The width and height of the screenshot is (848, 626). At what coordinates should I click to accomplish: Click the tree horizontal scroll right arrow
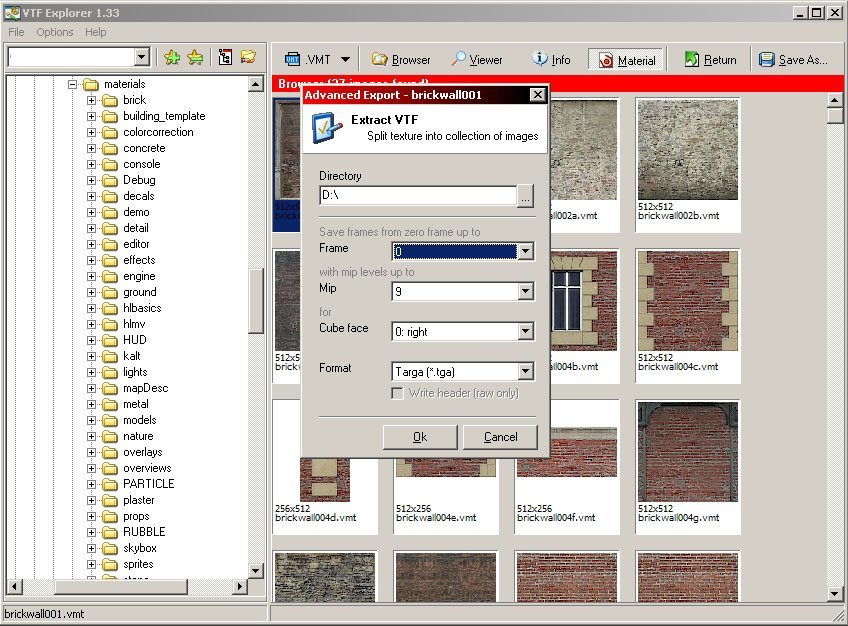[x=240, y=586]
